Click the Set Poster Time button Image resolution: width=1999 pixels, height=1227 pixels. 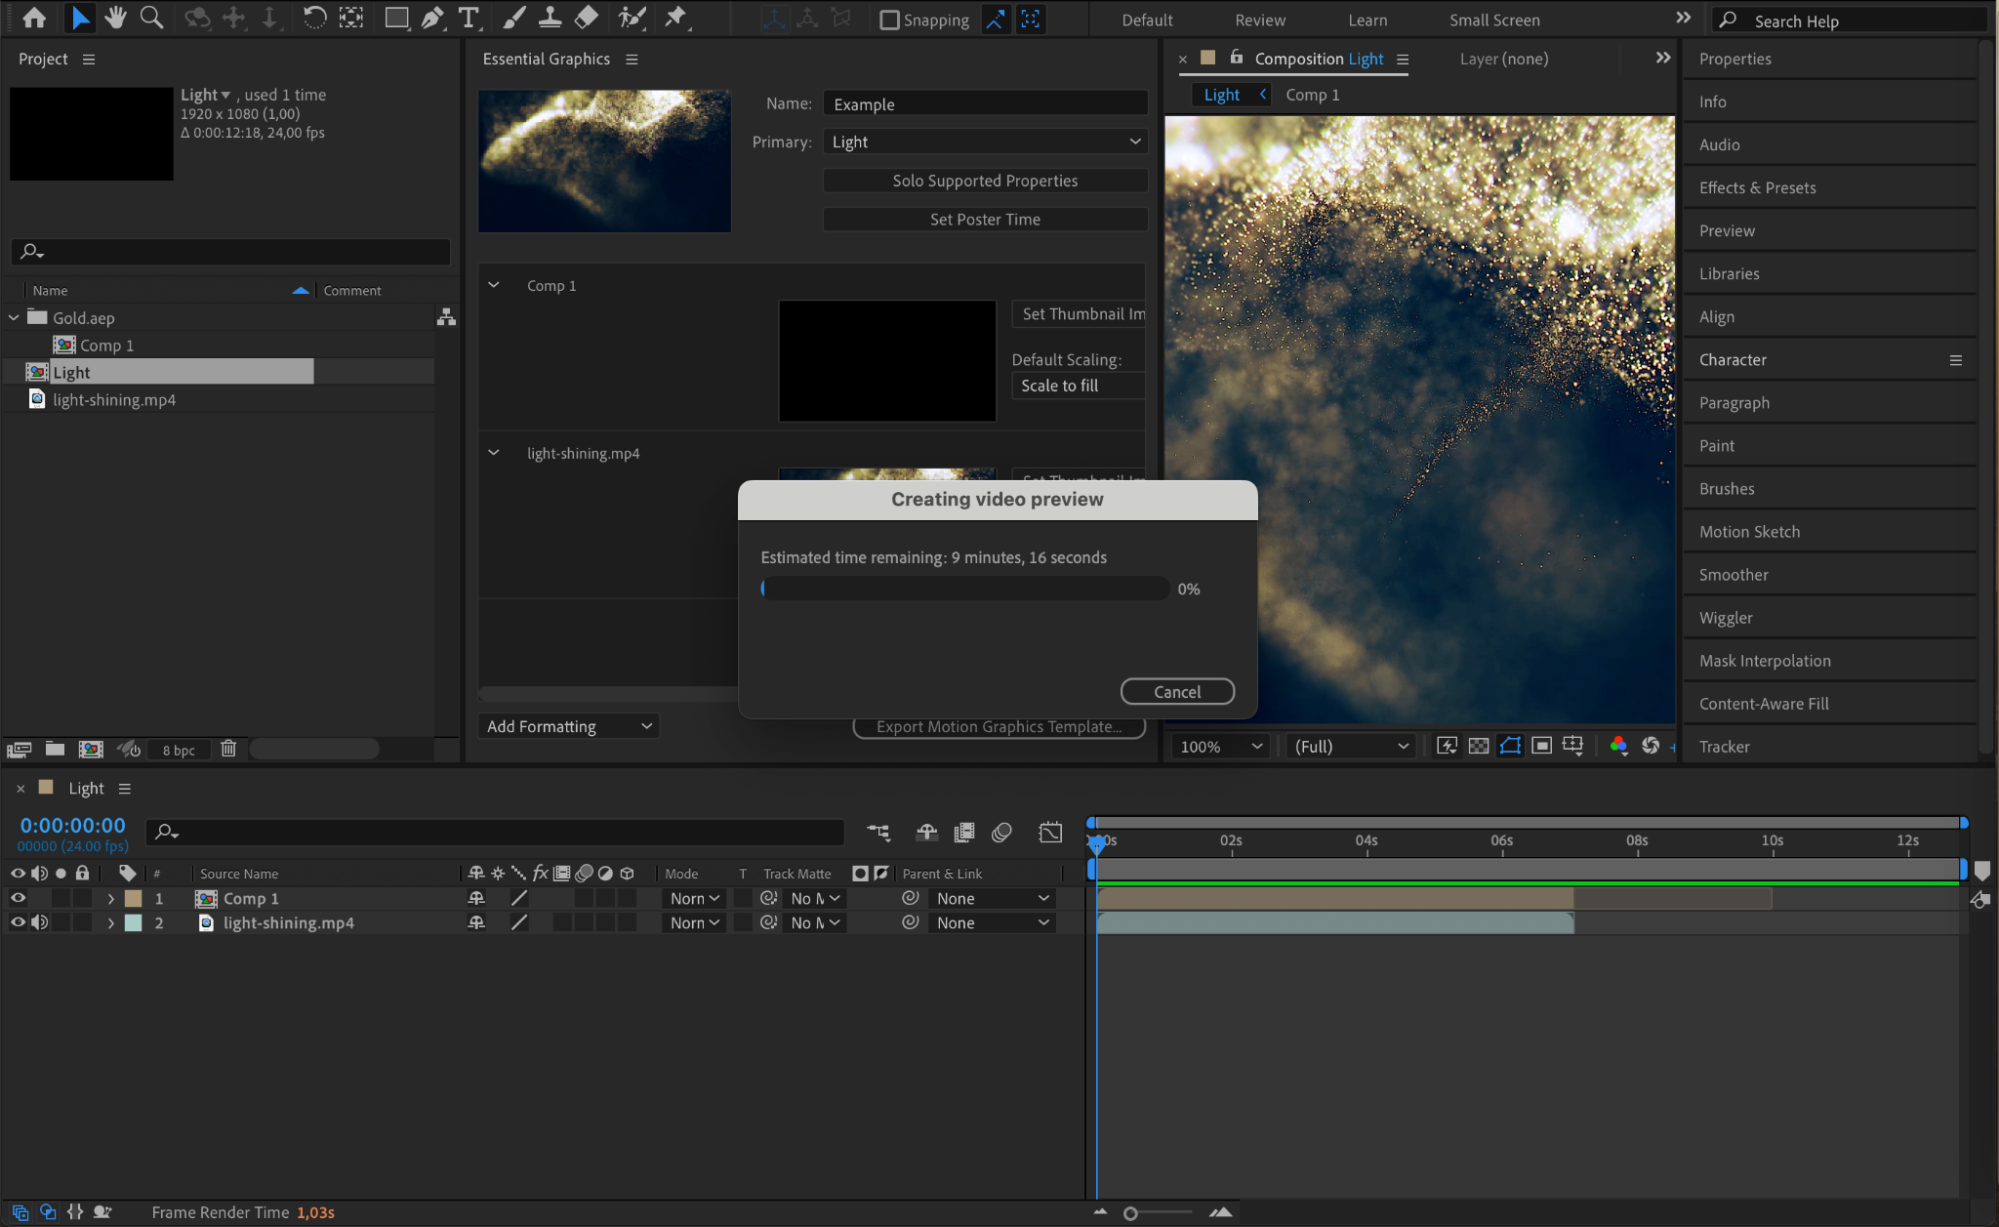(985, 219)
